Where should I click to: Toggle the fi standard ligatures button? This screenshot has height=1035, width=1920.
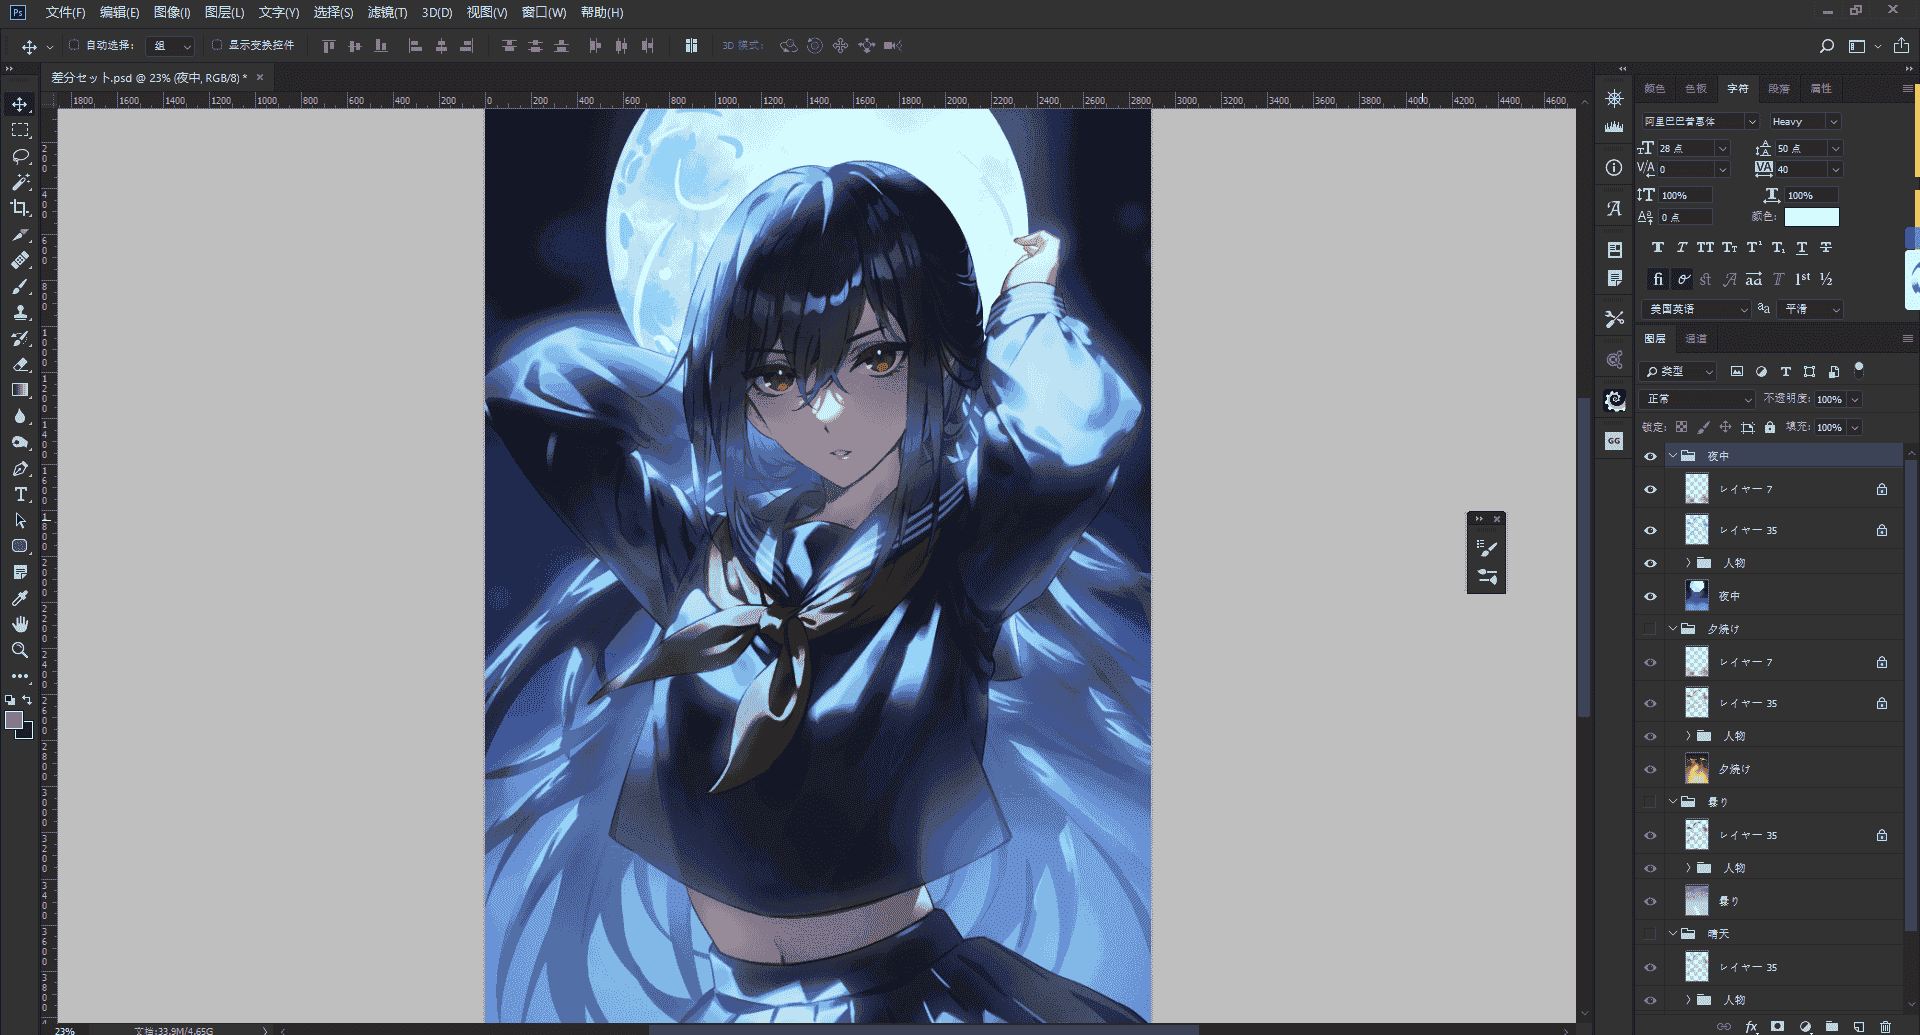[x=1658, y=279]
